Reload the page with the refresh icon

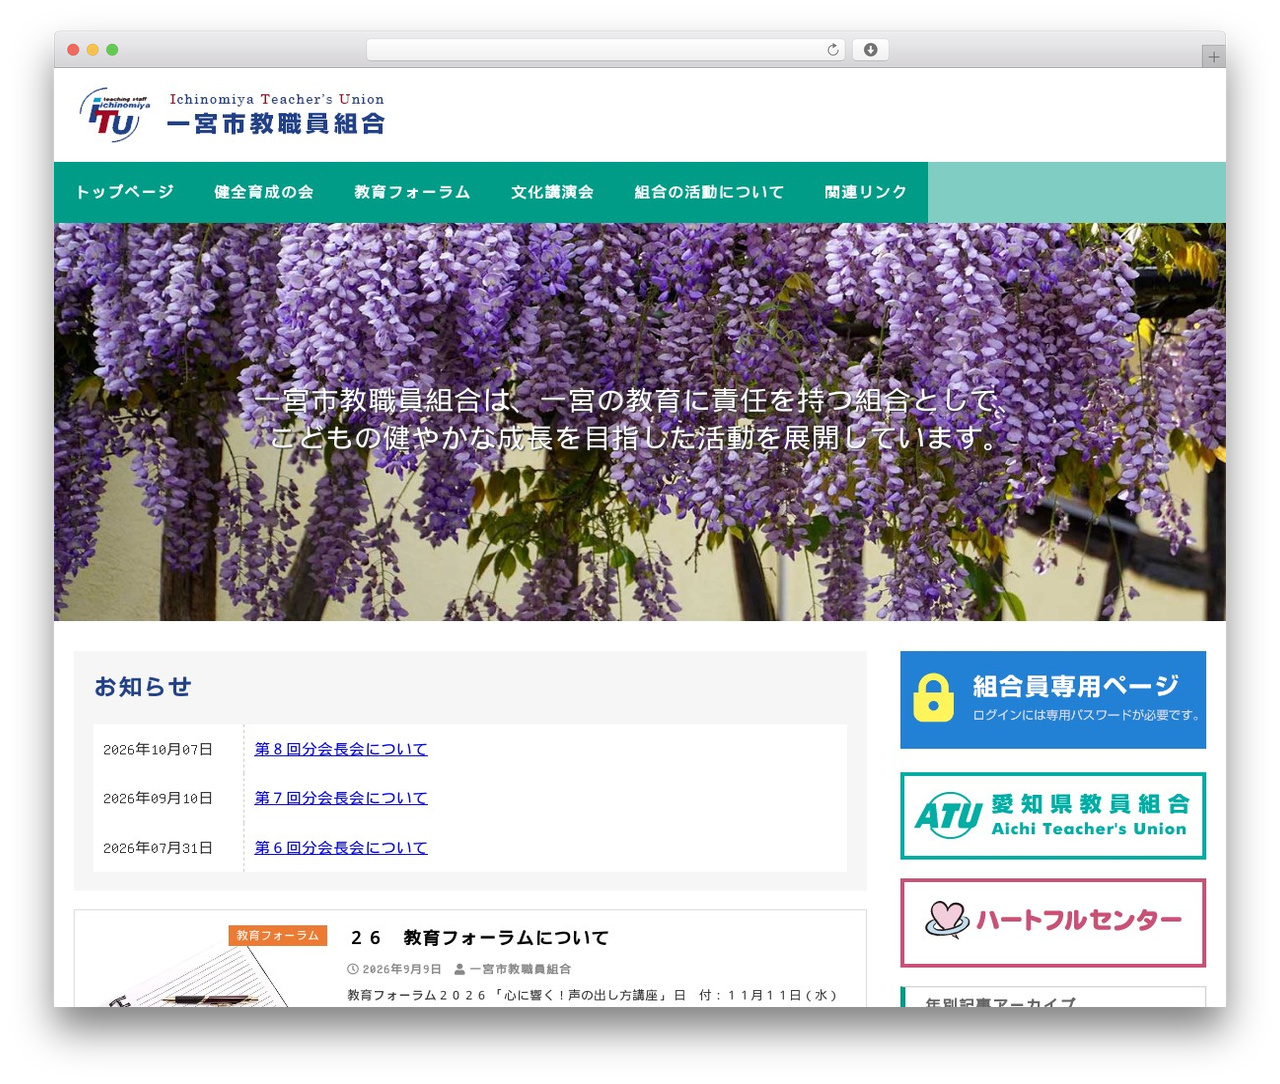click(x=832, y=50)
